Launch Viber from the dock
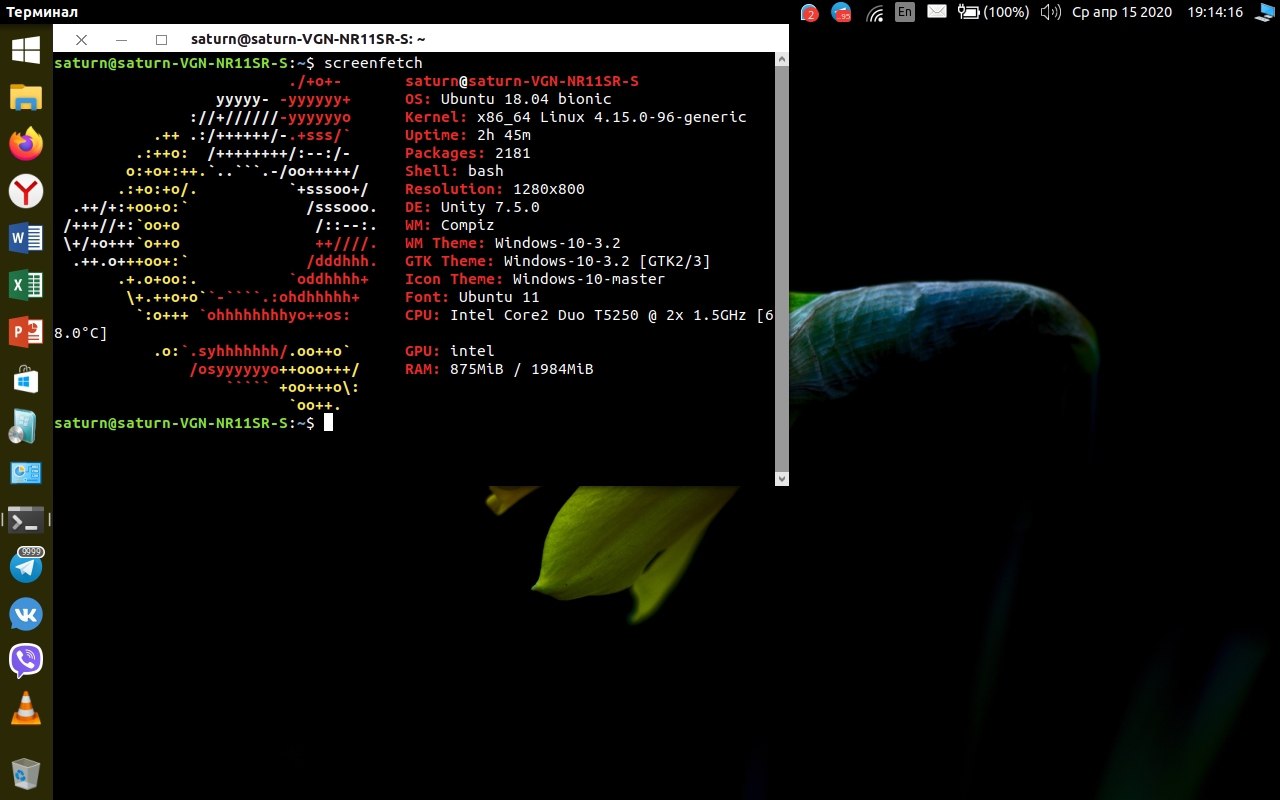The image size is (1280, 800). pos(26,661)
